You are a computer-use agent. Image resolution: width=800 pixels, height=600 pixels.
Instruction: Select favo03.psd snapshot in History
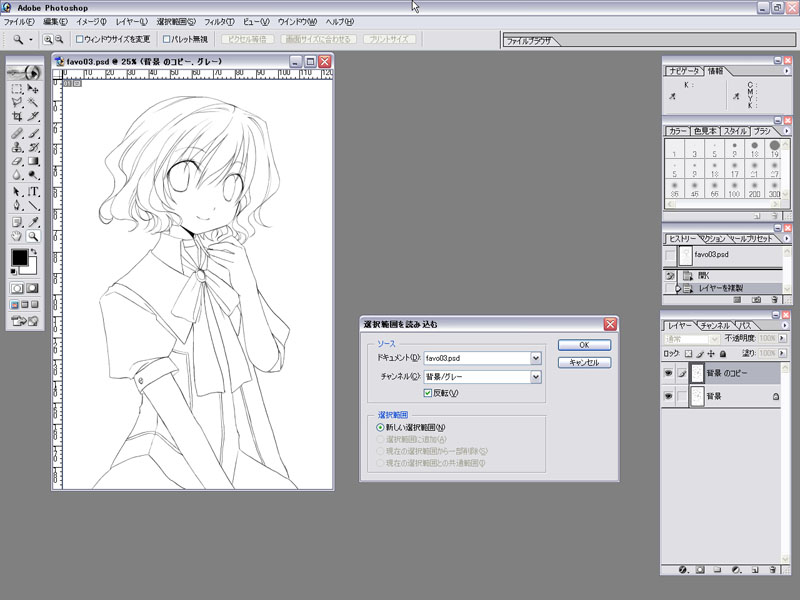tap(722, 255)
